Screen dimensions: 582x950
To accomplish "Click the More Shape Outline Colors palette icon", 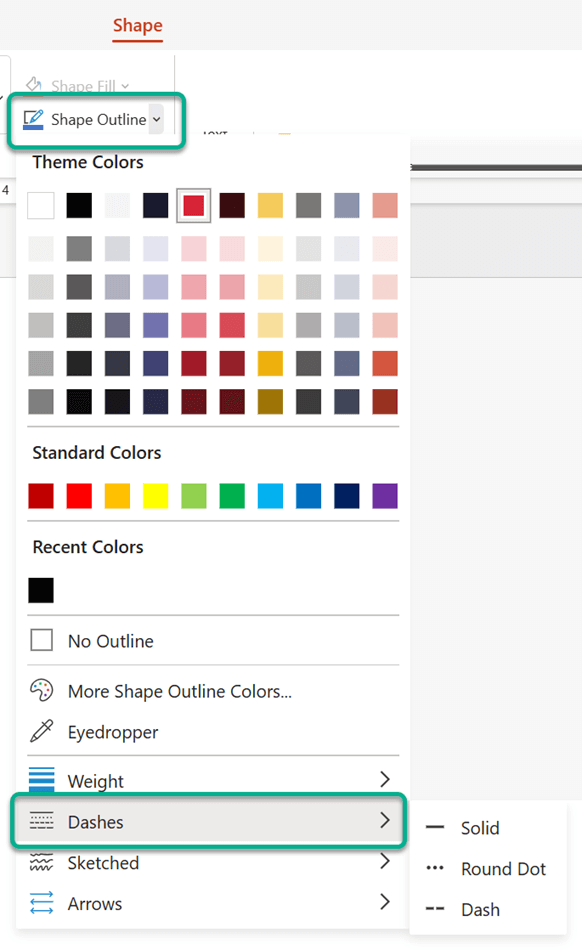I will click(42, 690).
